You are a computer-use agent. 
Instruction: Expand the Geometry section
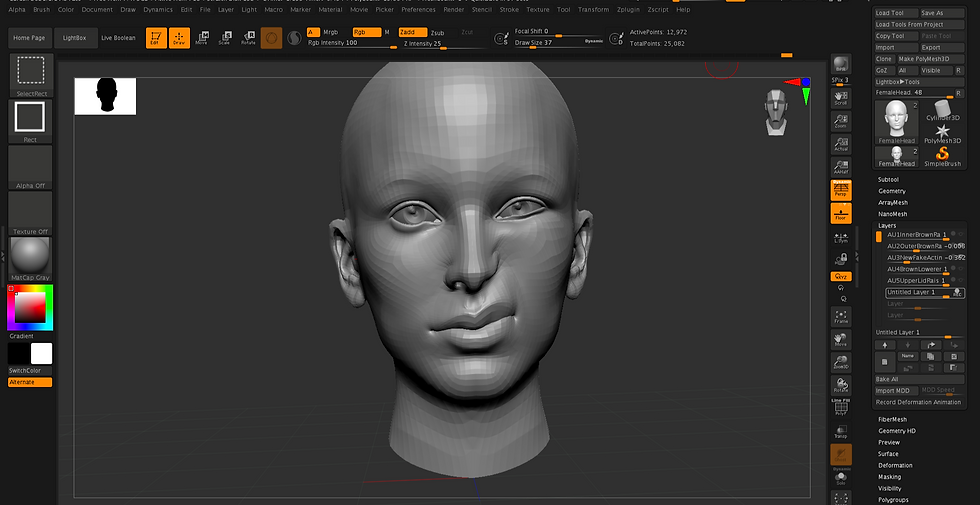pyautogui.click(x=892, y=191)
